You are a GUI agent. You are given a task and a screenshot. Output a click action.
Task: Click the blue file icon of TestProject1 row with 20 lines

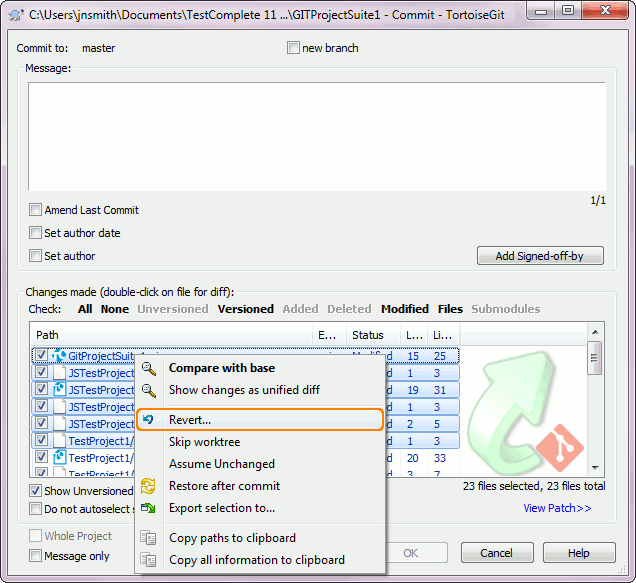point(59,457)
